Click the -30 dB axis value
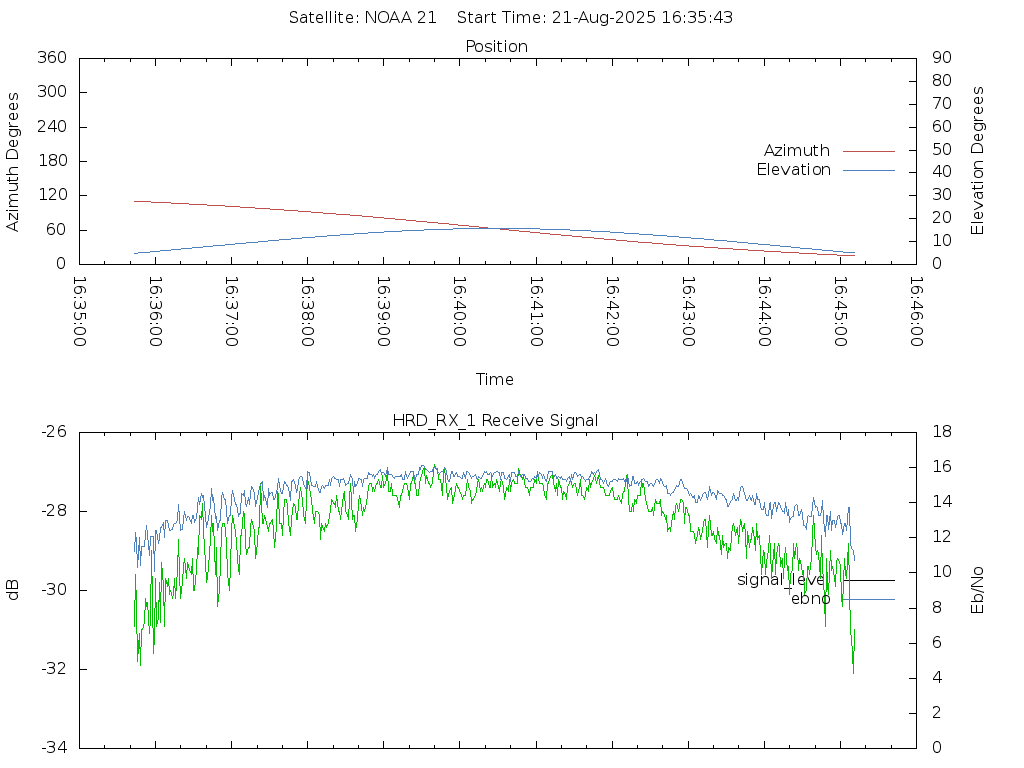1024x768 pixels. (54, 590)
